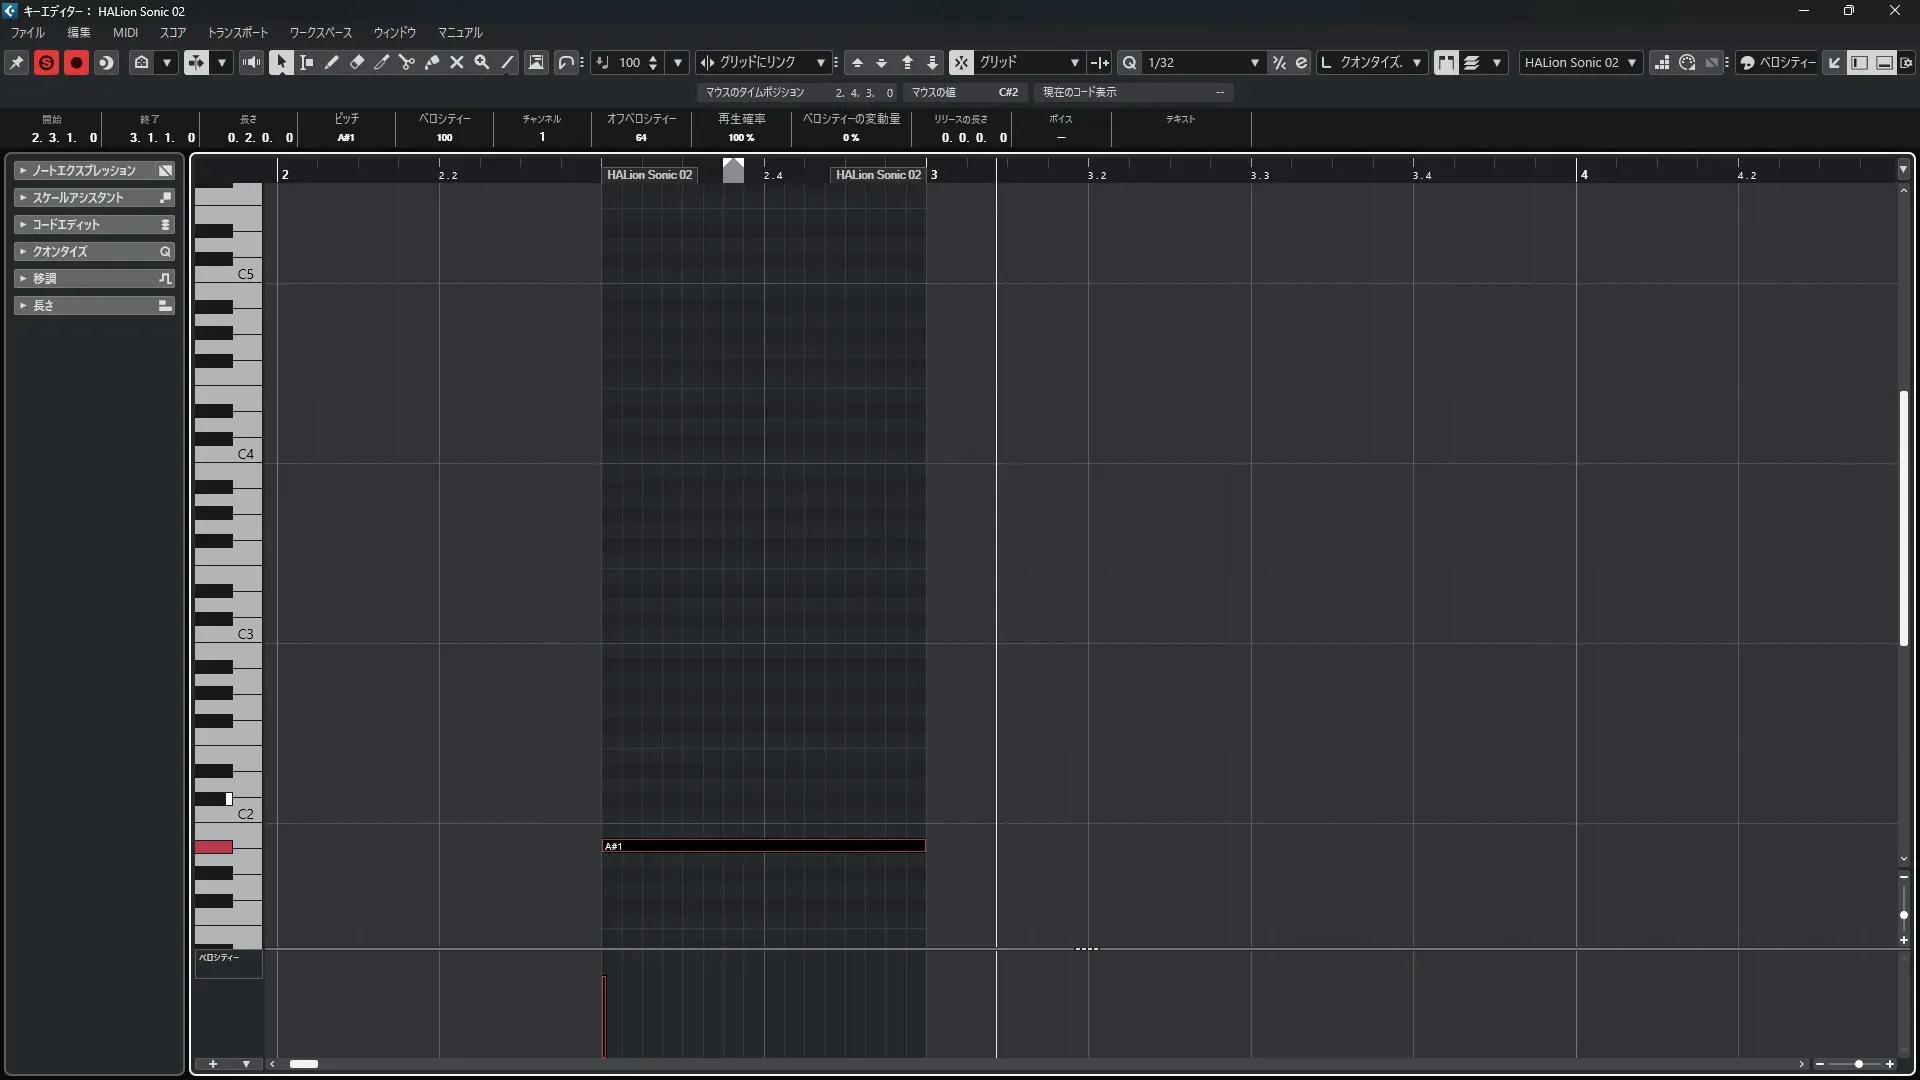Screen dimensions: 1920x1080
Task: Select the Draw (pencil) tool
Action: [x=332, y=62]
